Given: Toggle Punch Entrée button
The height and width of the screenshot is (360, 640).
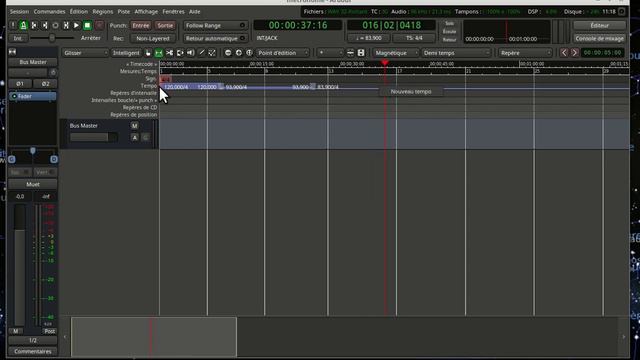Looking at the screenshot, I should click(x=140, y=25).
